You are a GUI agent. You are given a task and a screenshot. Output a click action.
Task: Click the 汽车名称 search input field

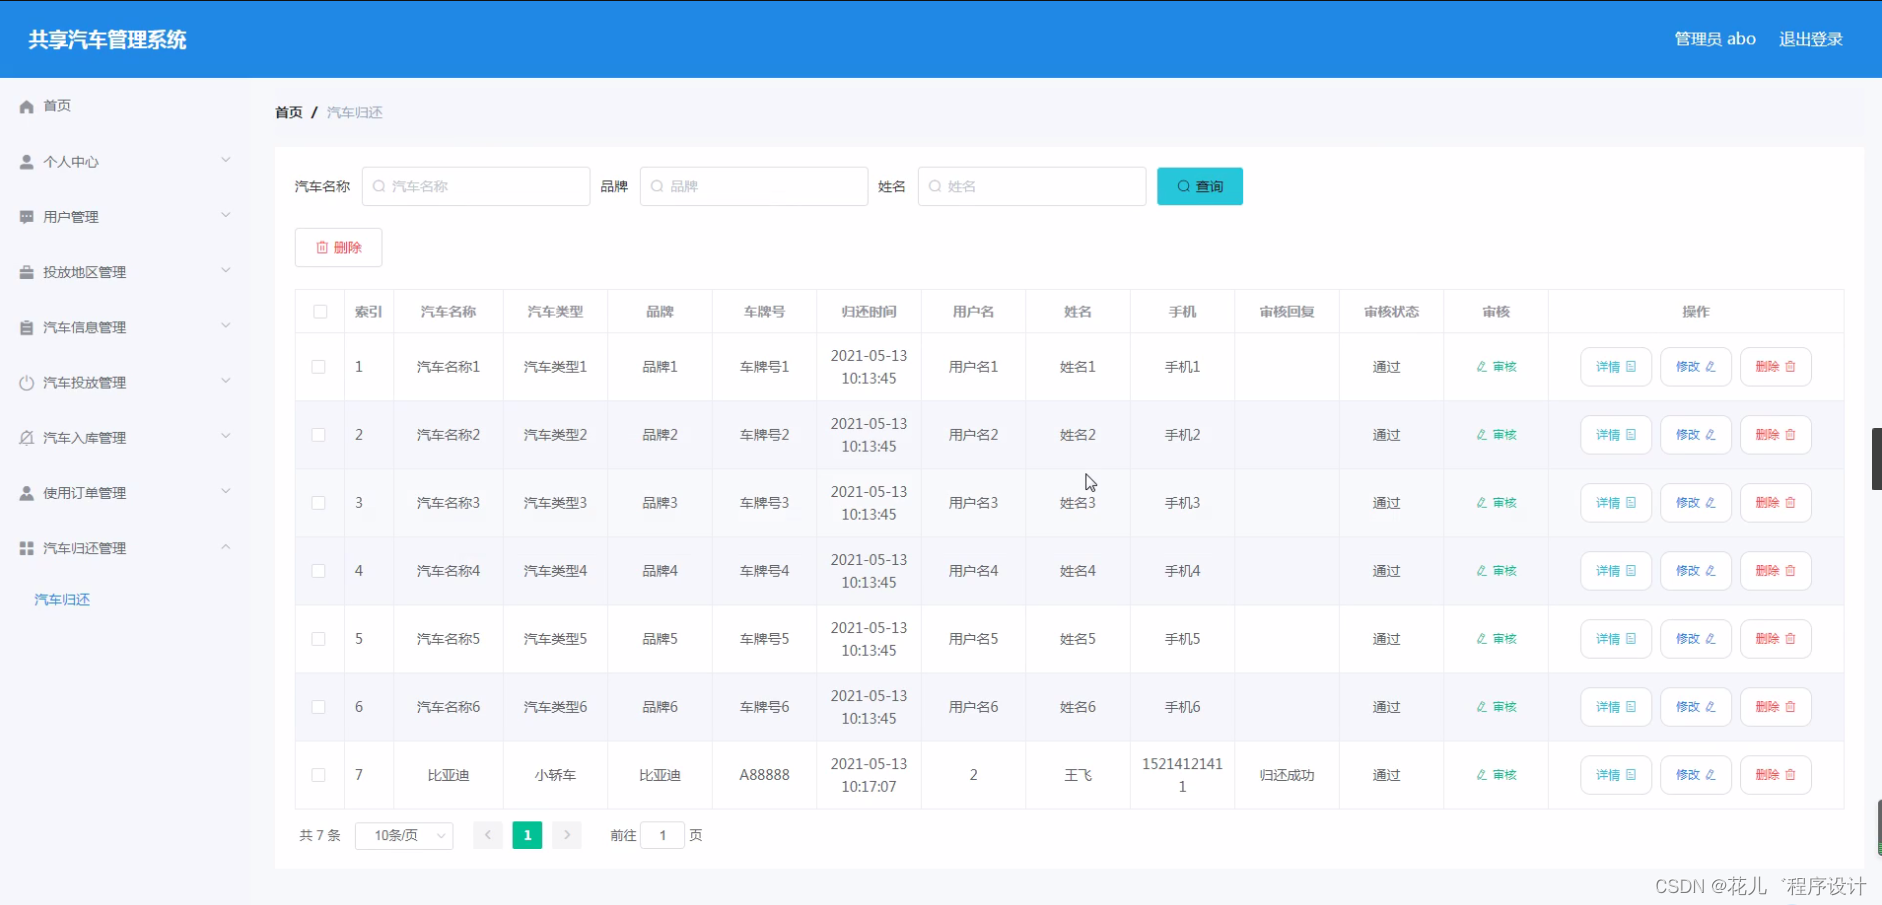[x=476, y=186]
